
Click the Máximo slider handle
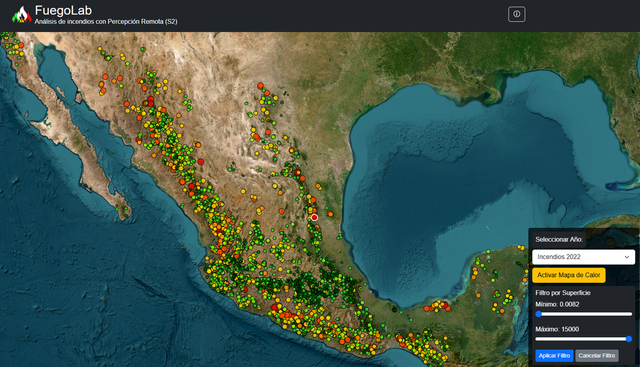tap(629, 339)
